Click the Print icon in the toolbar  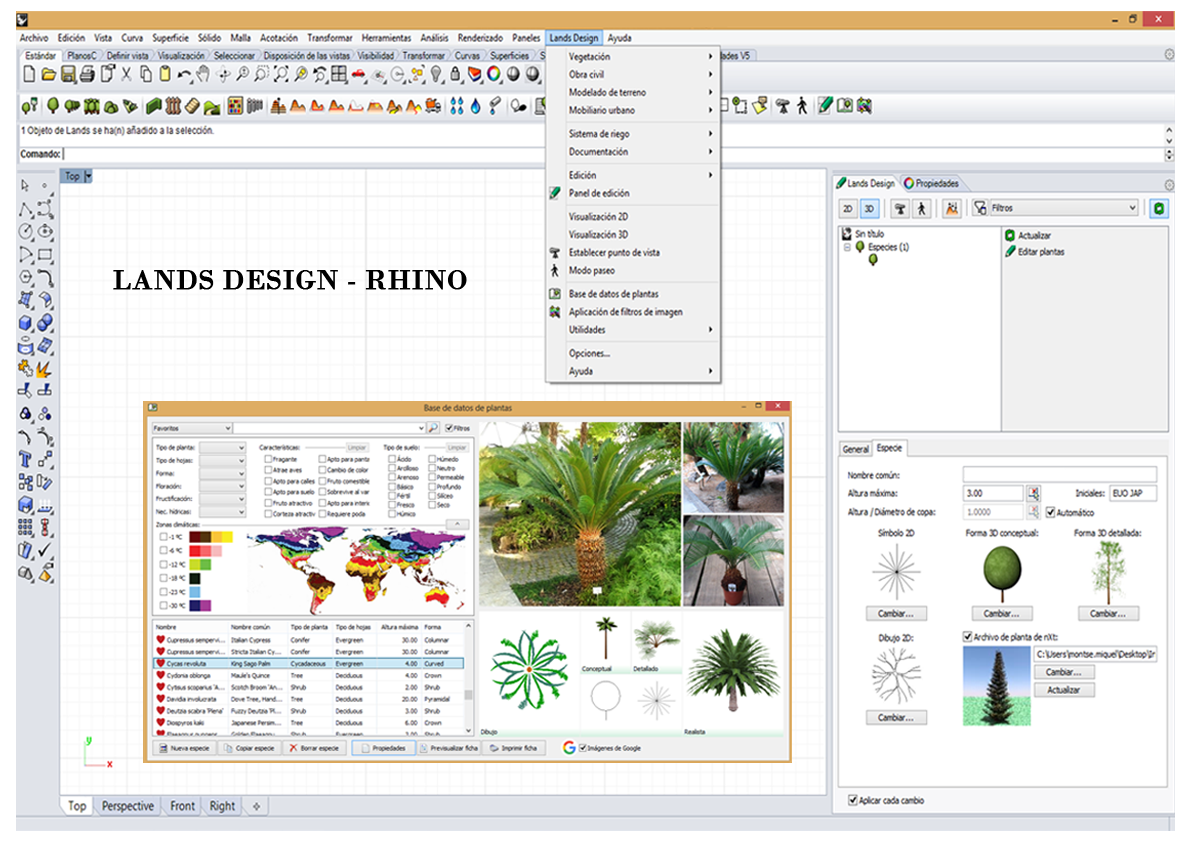(x=87, y=74)
